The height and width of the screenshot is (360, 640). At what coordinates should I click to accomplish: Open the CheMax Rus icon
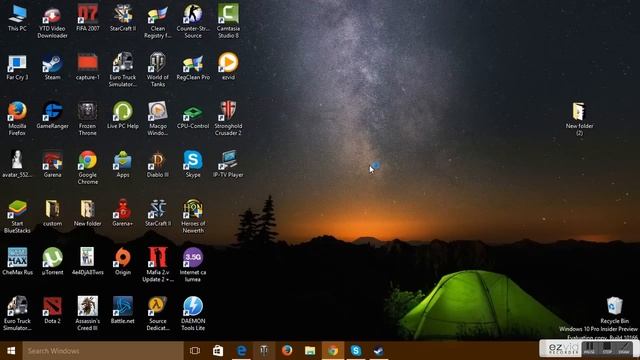[x=17, y=262]
